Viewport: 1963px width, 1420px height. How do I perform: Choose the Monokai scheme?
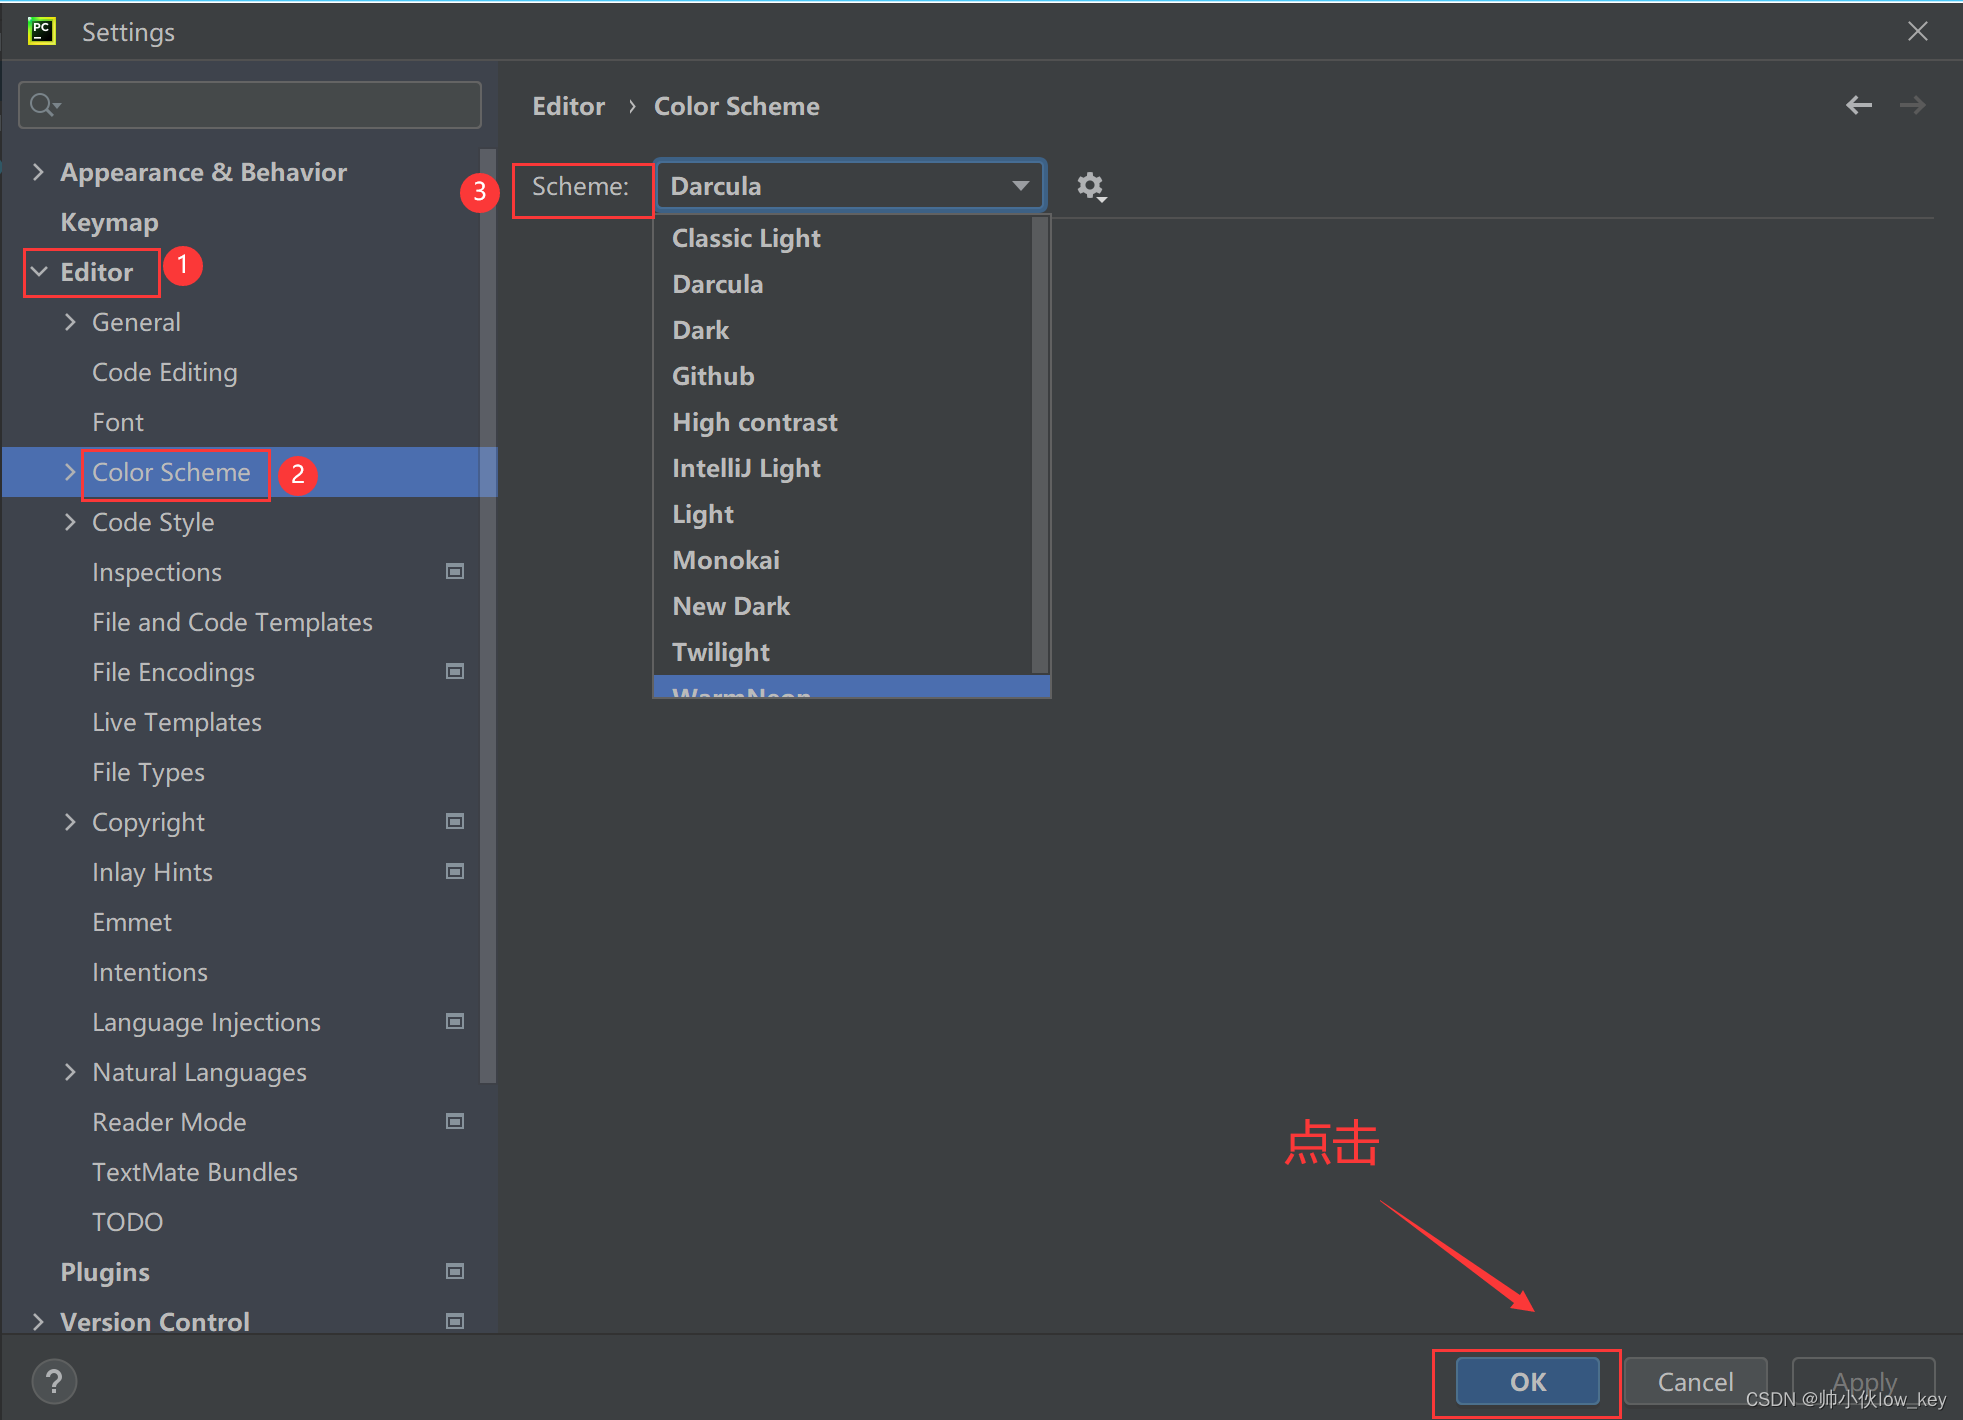[842, 560]
